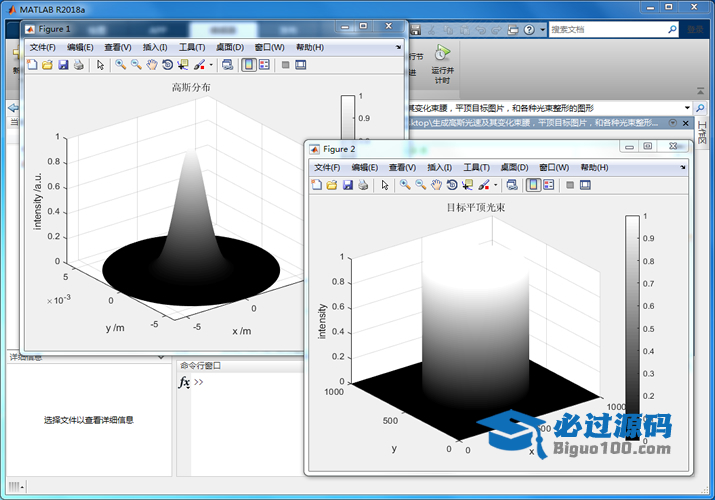Collapse 详细信息 panel chevron
This screenshot has width=715, height=500.
point(161,357)
